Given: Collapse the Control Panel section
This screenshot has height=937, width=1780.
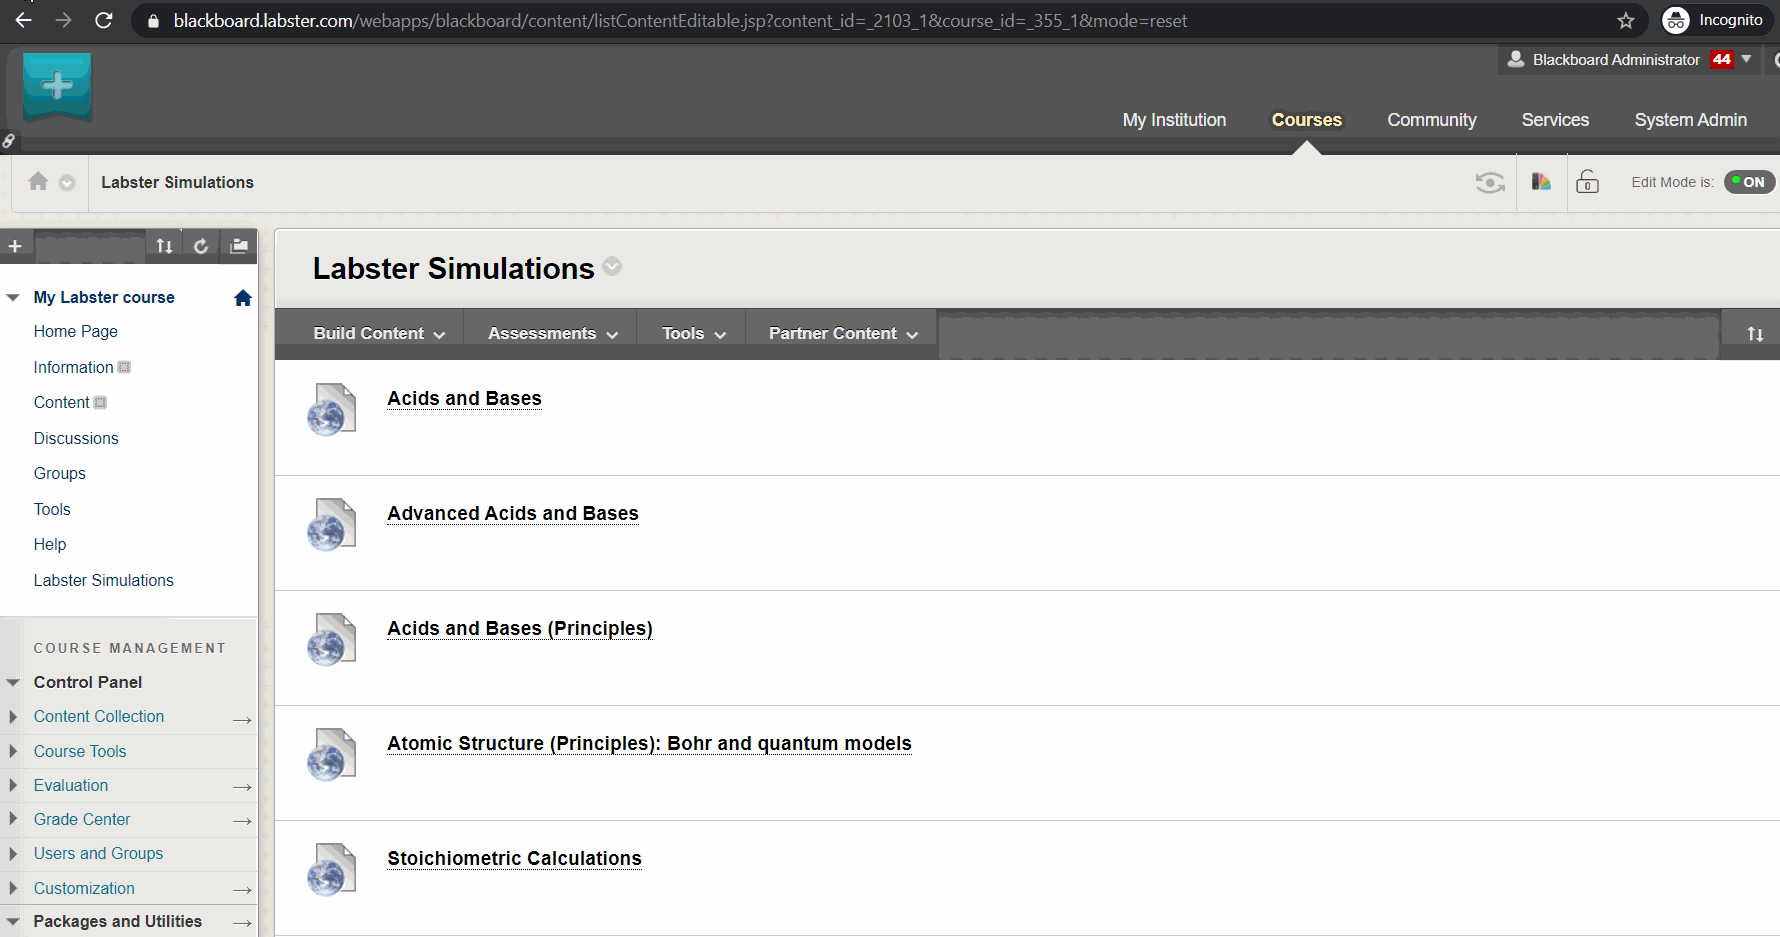Looking at the screenshot, I should coord(13,682).
